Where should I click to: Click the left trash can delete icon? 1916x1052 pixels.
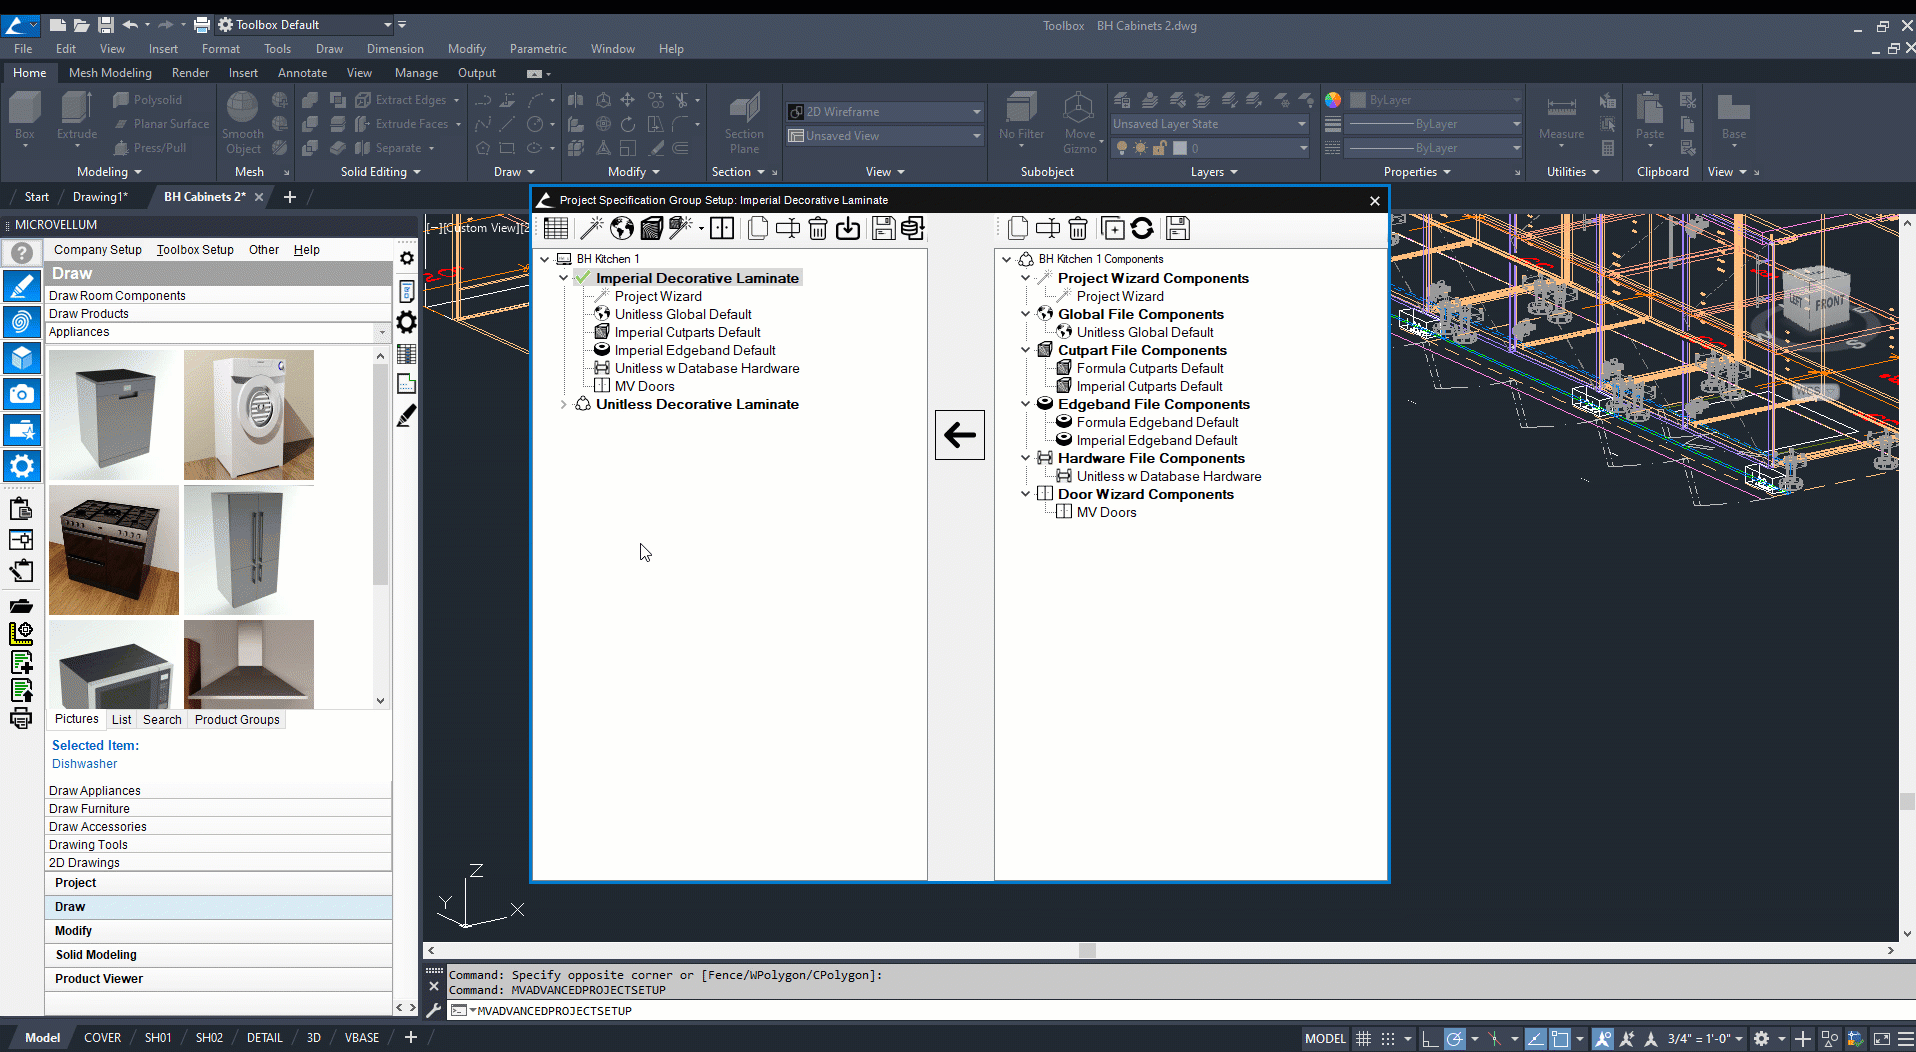tap(818, 229)
